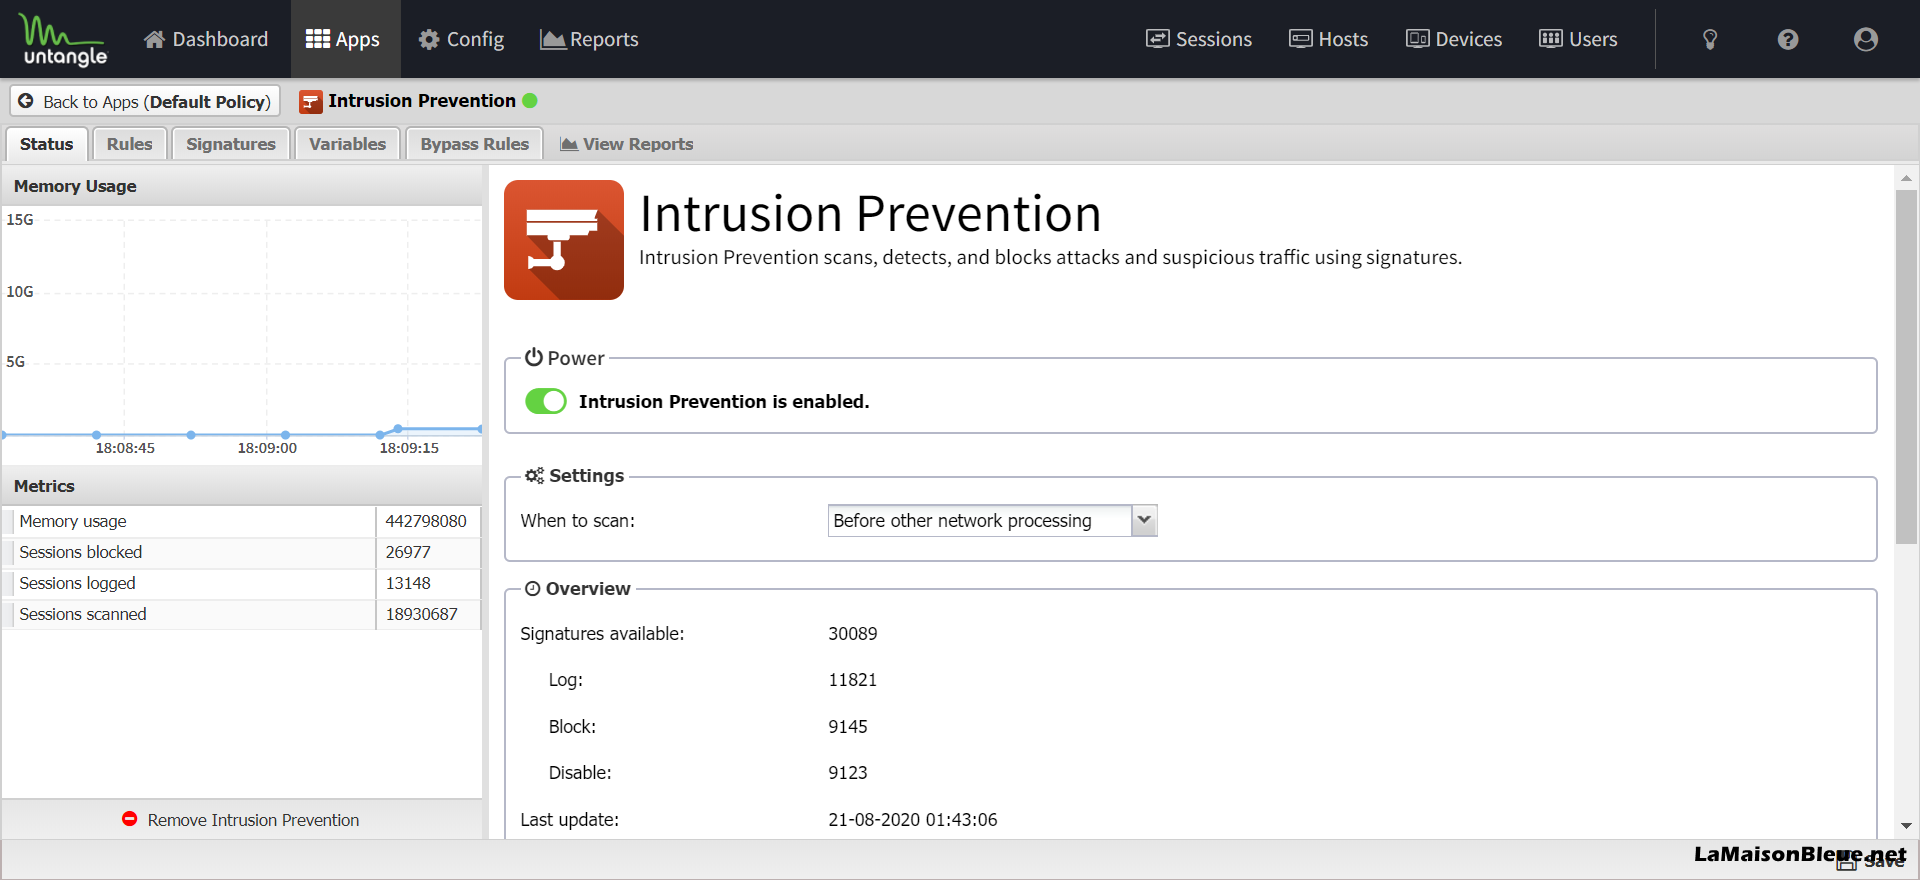
Task: Click the vertical scrollbar thumb
Action: click(x=1906, y=367)
